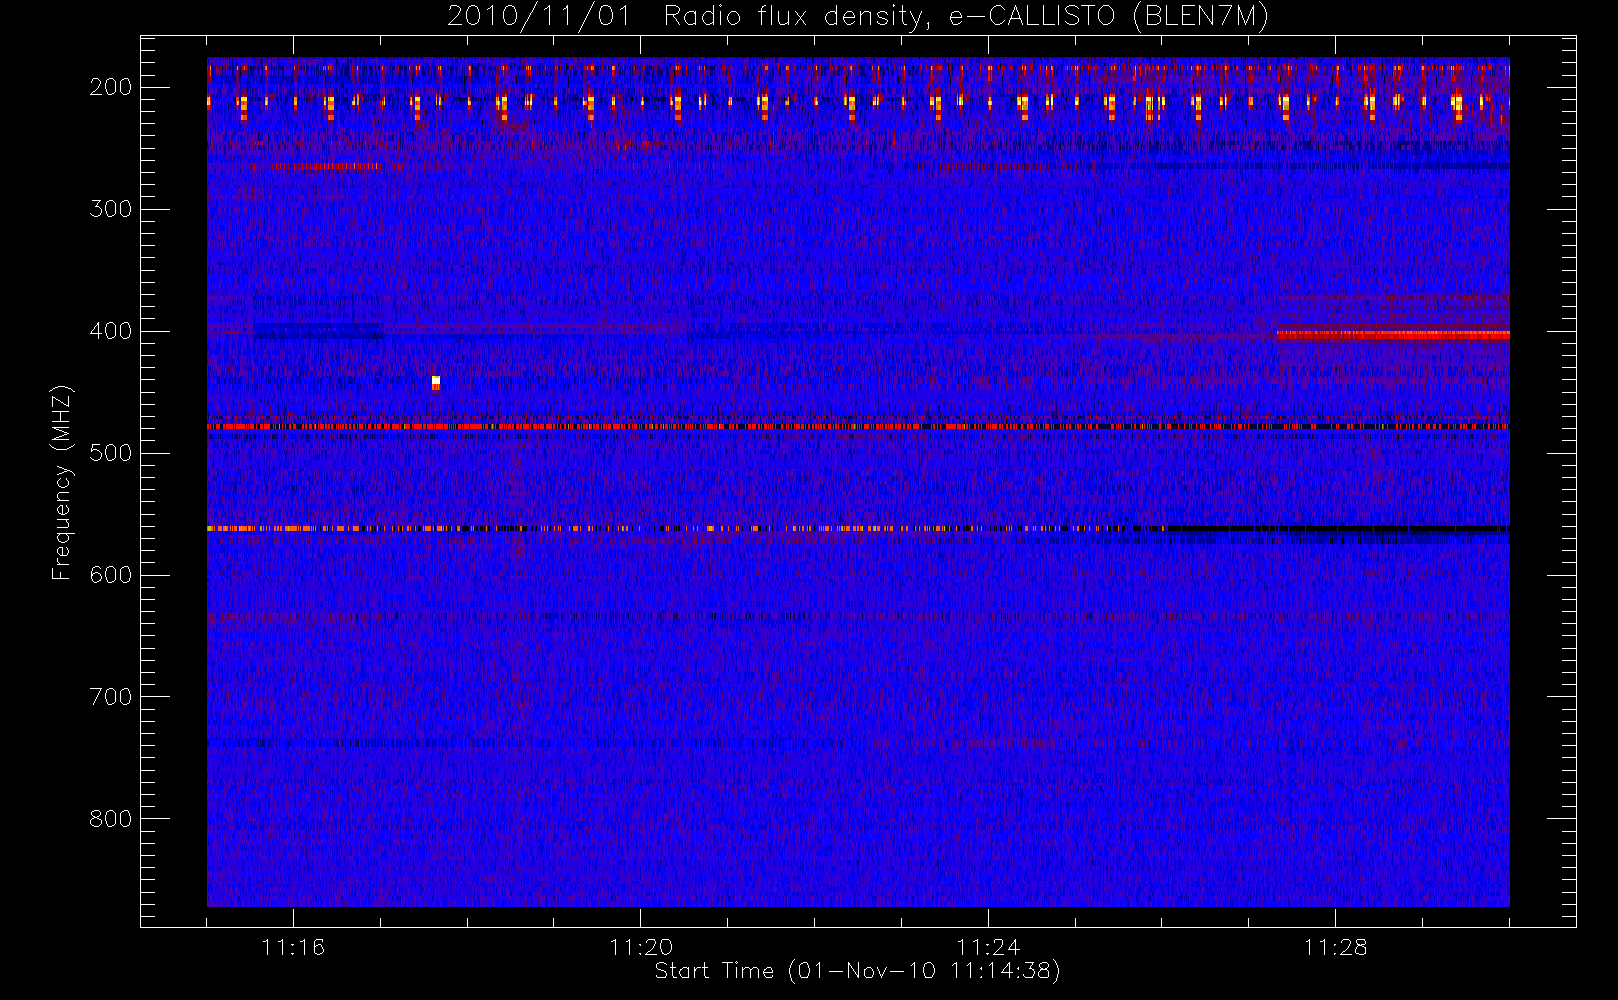Click the 500 frequency tick label
Screen dimensions: 1618x1000
pyautogui.click(x=111, y=453)
